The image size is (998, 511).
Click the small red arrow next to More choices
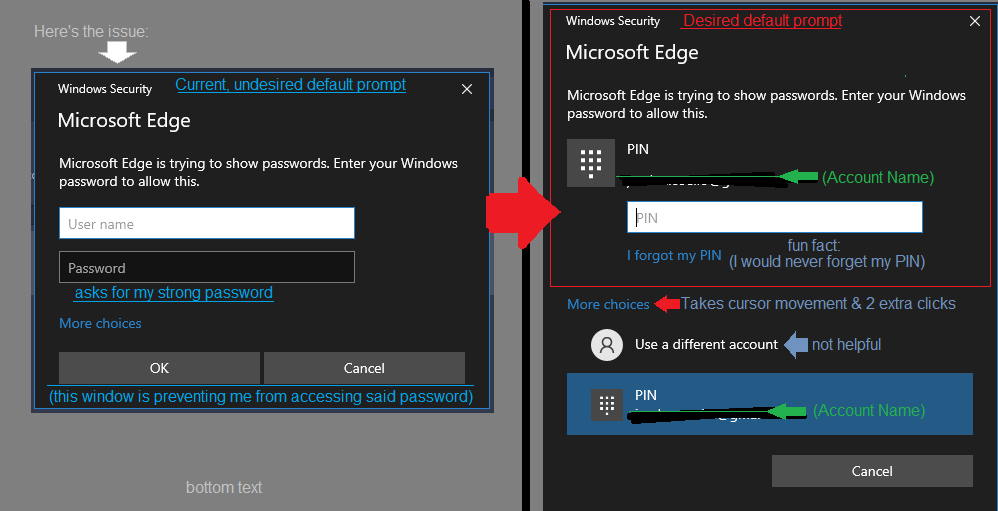click(667, 304)
